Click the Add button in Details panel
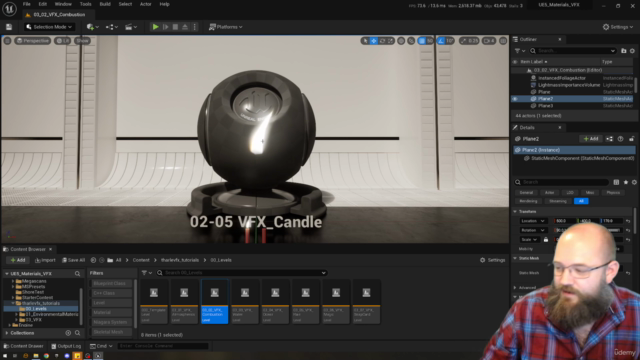640x360 pixels. 591,139
